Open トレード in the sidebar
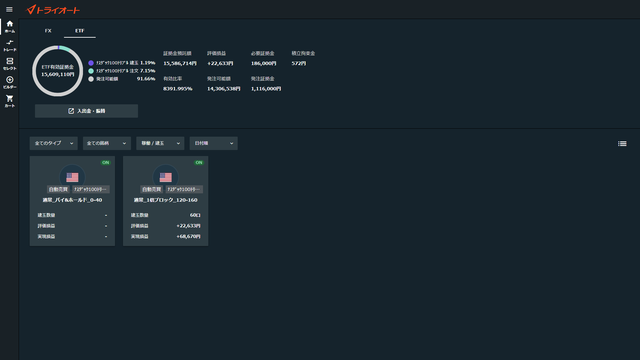The width and height of the screenshot is (640, 360). 9,45
